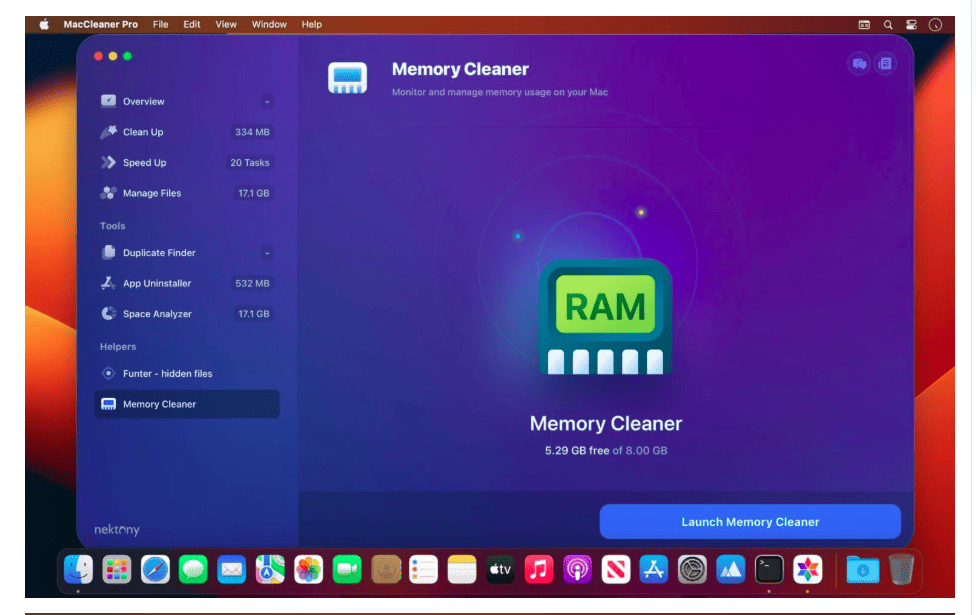This screenshot has height=615, width=976.
Task: Click the keyboard input icon in menu bar
Action: (865, 25)
